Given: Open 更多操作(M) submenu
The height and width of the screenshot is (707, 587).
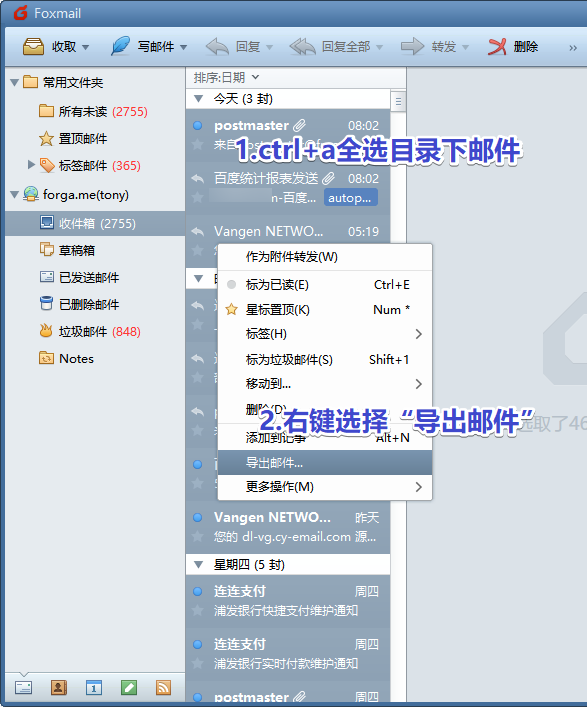Looking at the screenshot, I should pyautogui.click(x=325, y=487).
